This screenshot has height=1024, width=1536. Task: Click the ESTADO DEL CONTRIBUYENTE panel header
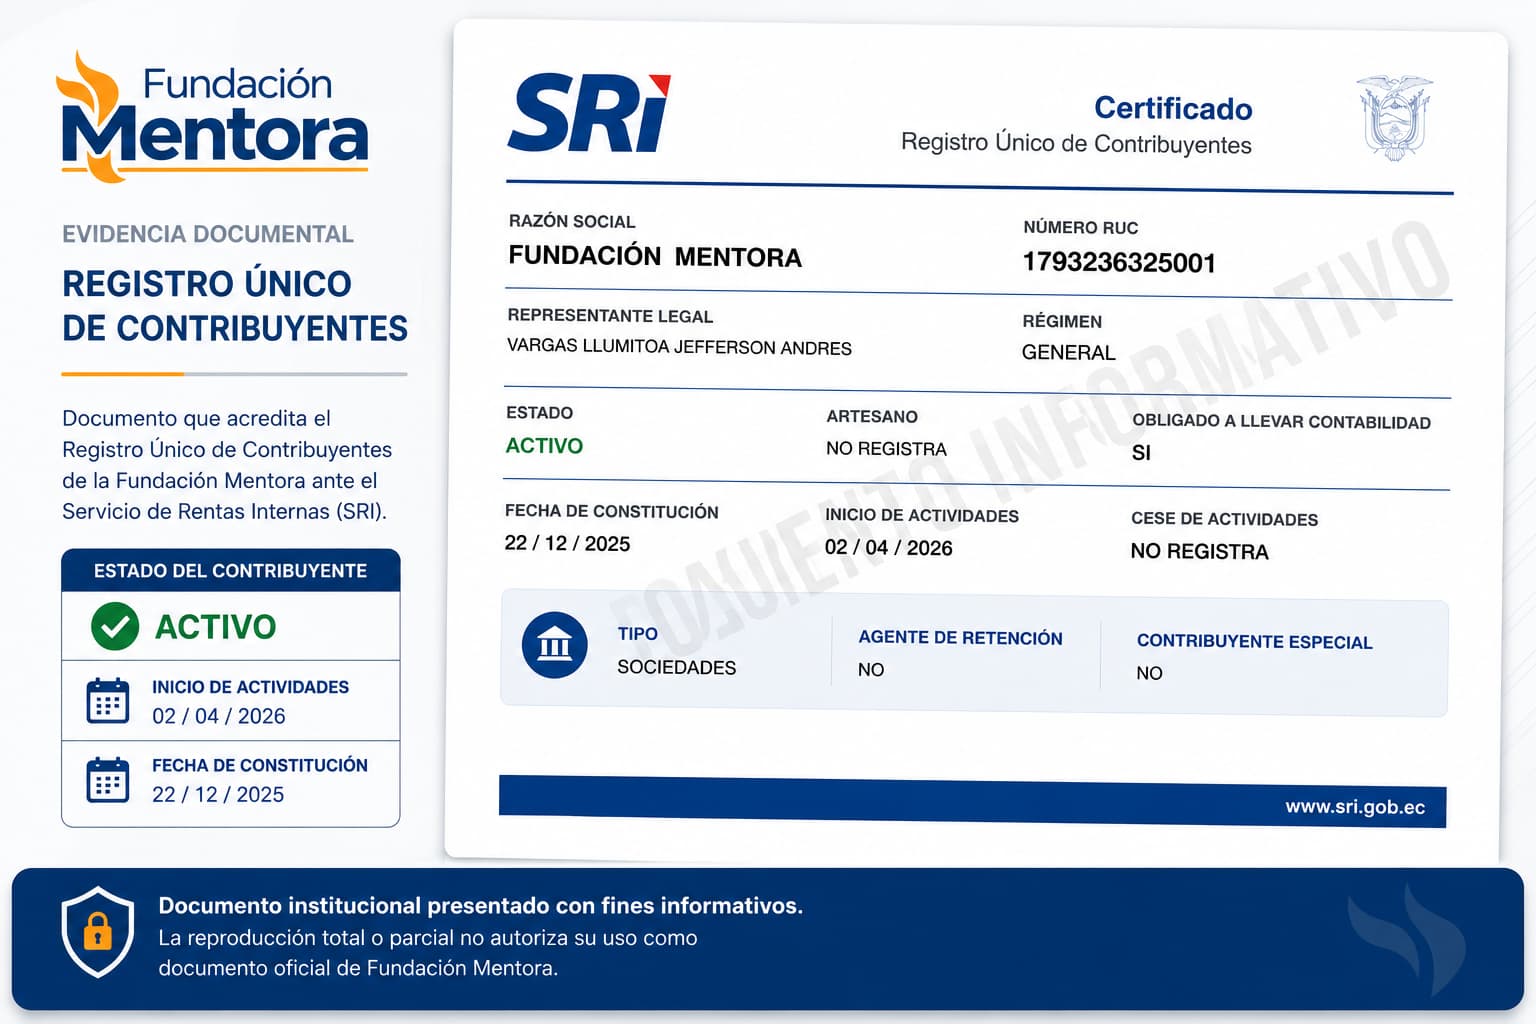230,571
